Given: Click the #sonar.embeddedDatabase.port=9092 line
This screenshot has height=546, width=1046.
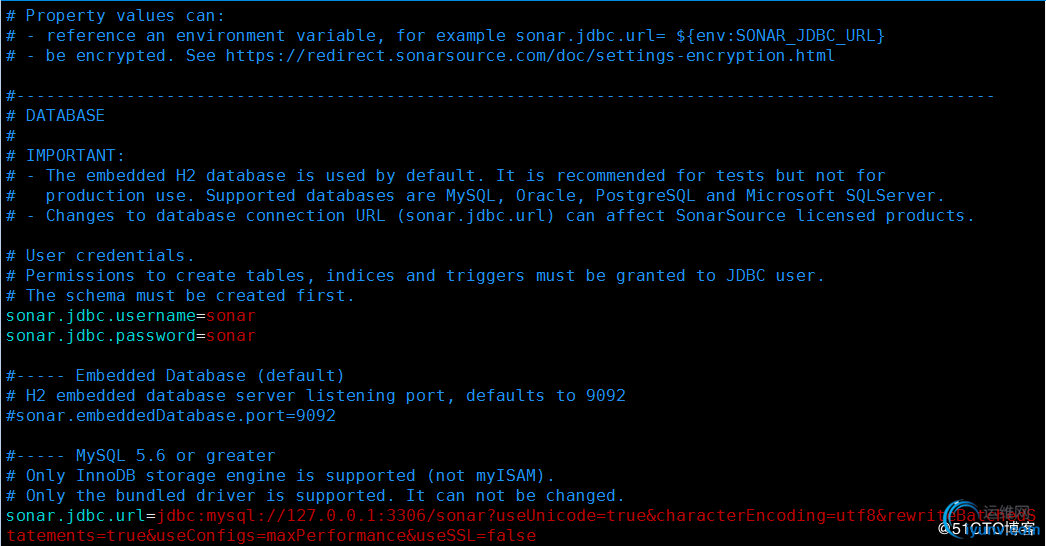Looking at the screenshot, I should tap(171, 416).
